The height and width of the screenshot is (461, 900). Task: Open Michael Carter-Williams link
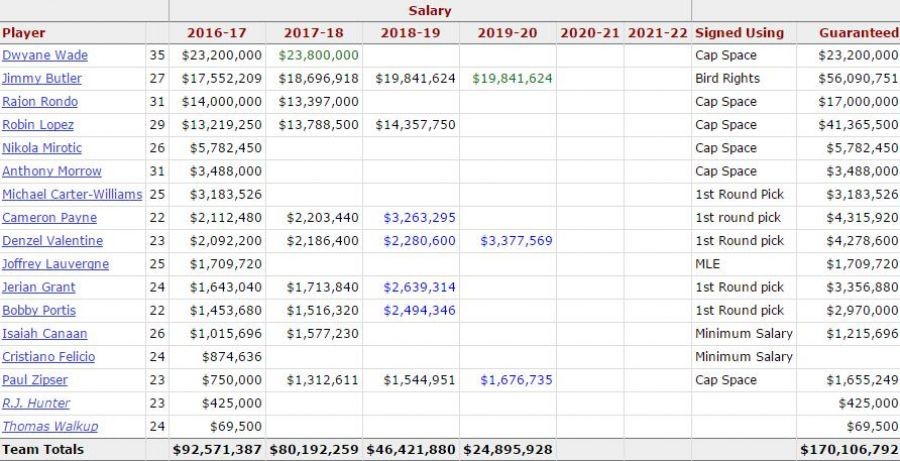pyautogui.click(x=72, y=194)
